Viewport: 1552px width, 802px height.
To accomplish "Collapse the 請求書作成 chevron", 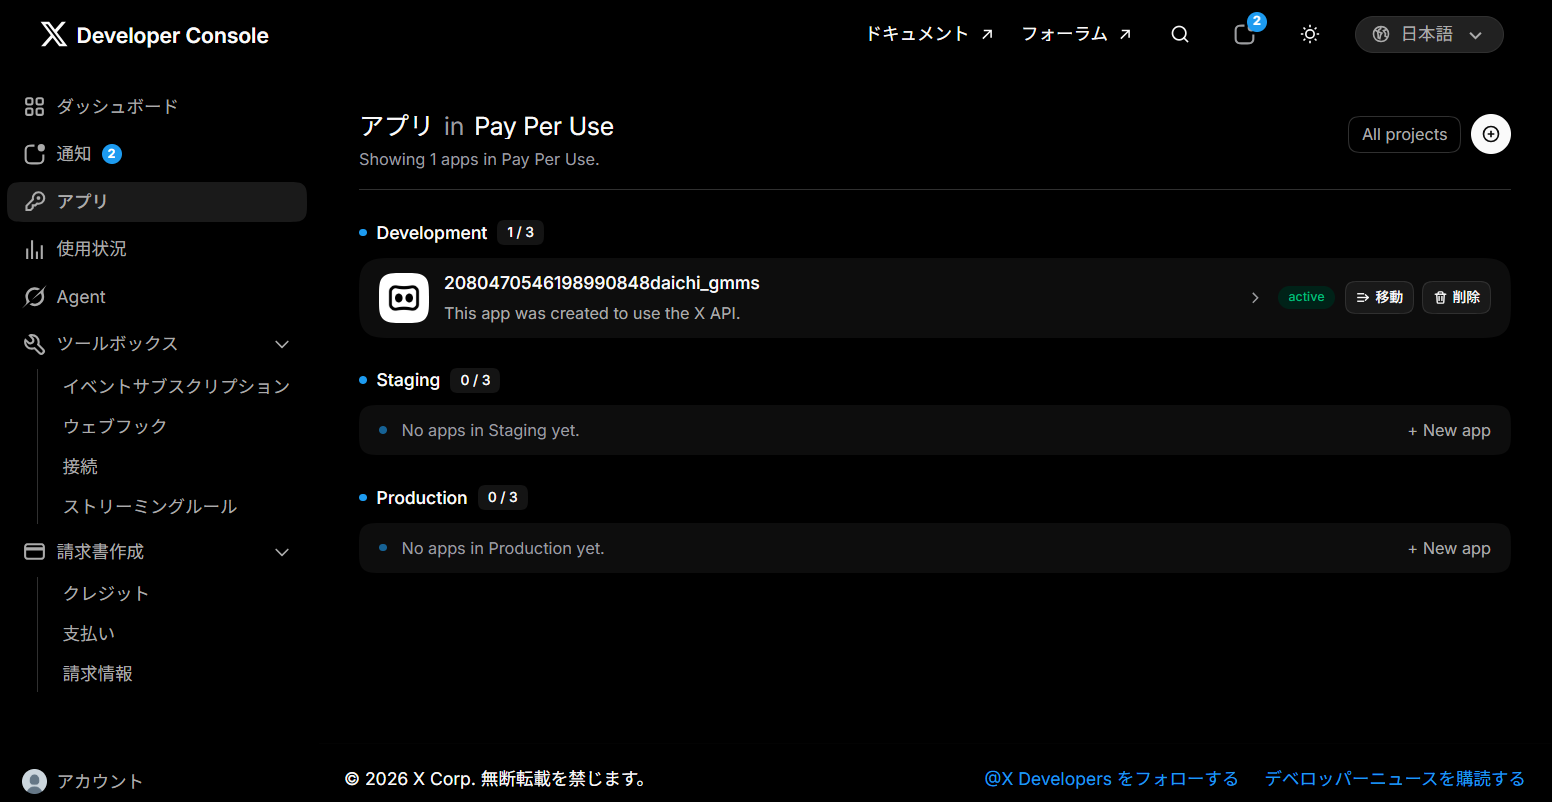I will pos(282,552).
